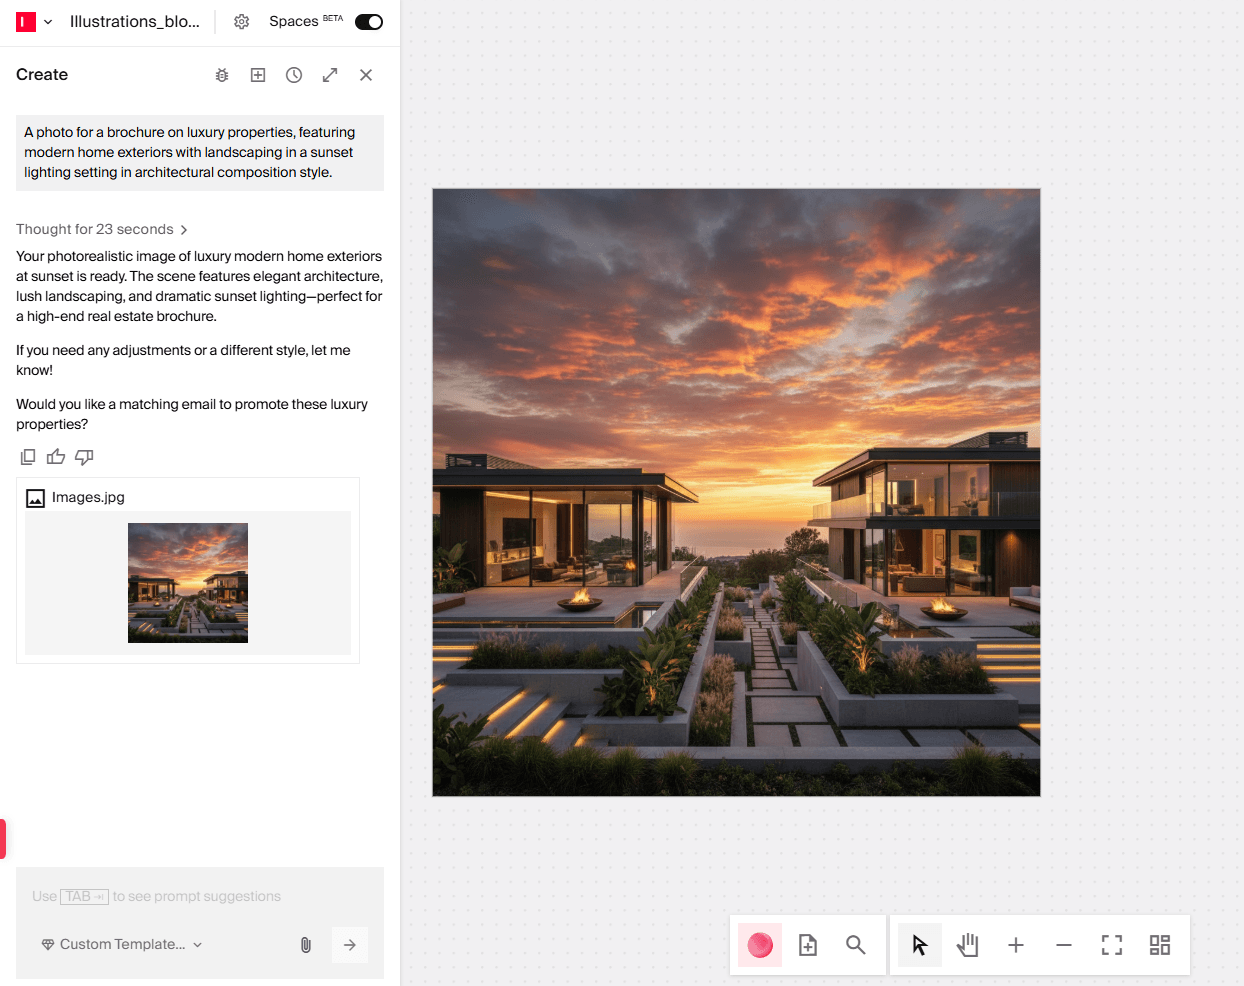1244x986 pixels.
Task: Copy the assistant's response
Action: pyautogui.click(x=27, y=456)
